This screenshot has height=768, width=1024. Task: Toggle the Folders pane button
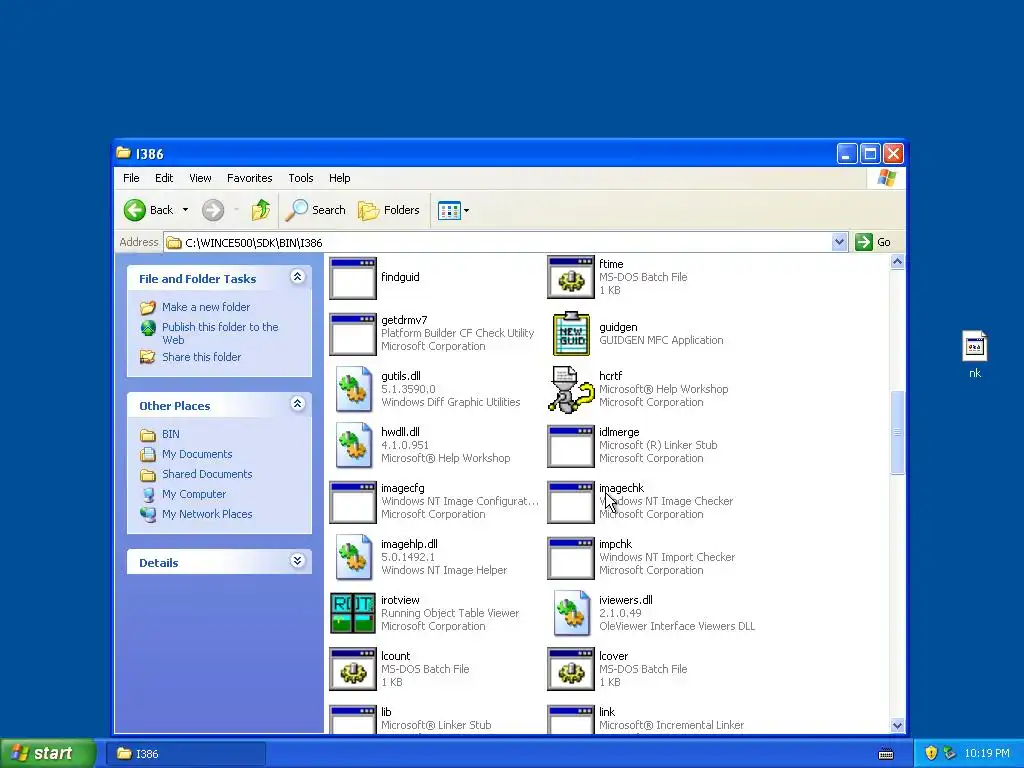coord(389,210)
